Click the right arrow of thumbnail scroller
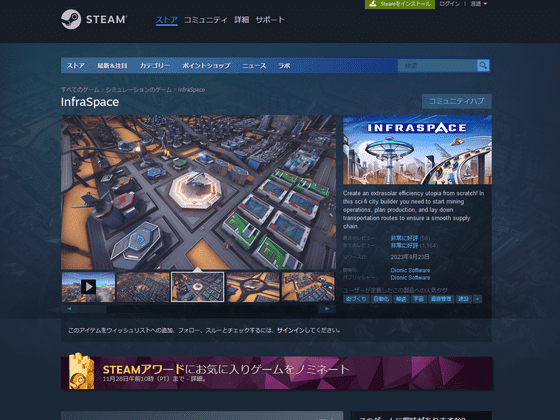 pos(327,309)
